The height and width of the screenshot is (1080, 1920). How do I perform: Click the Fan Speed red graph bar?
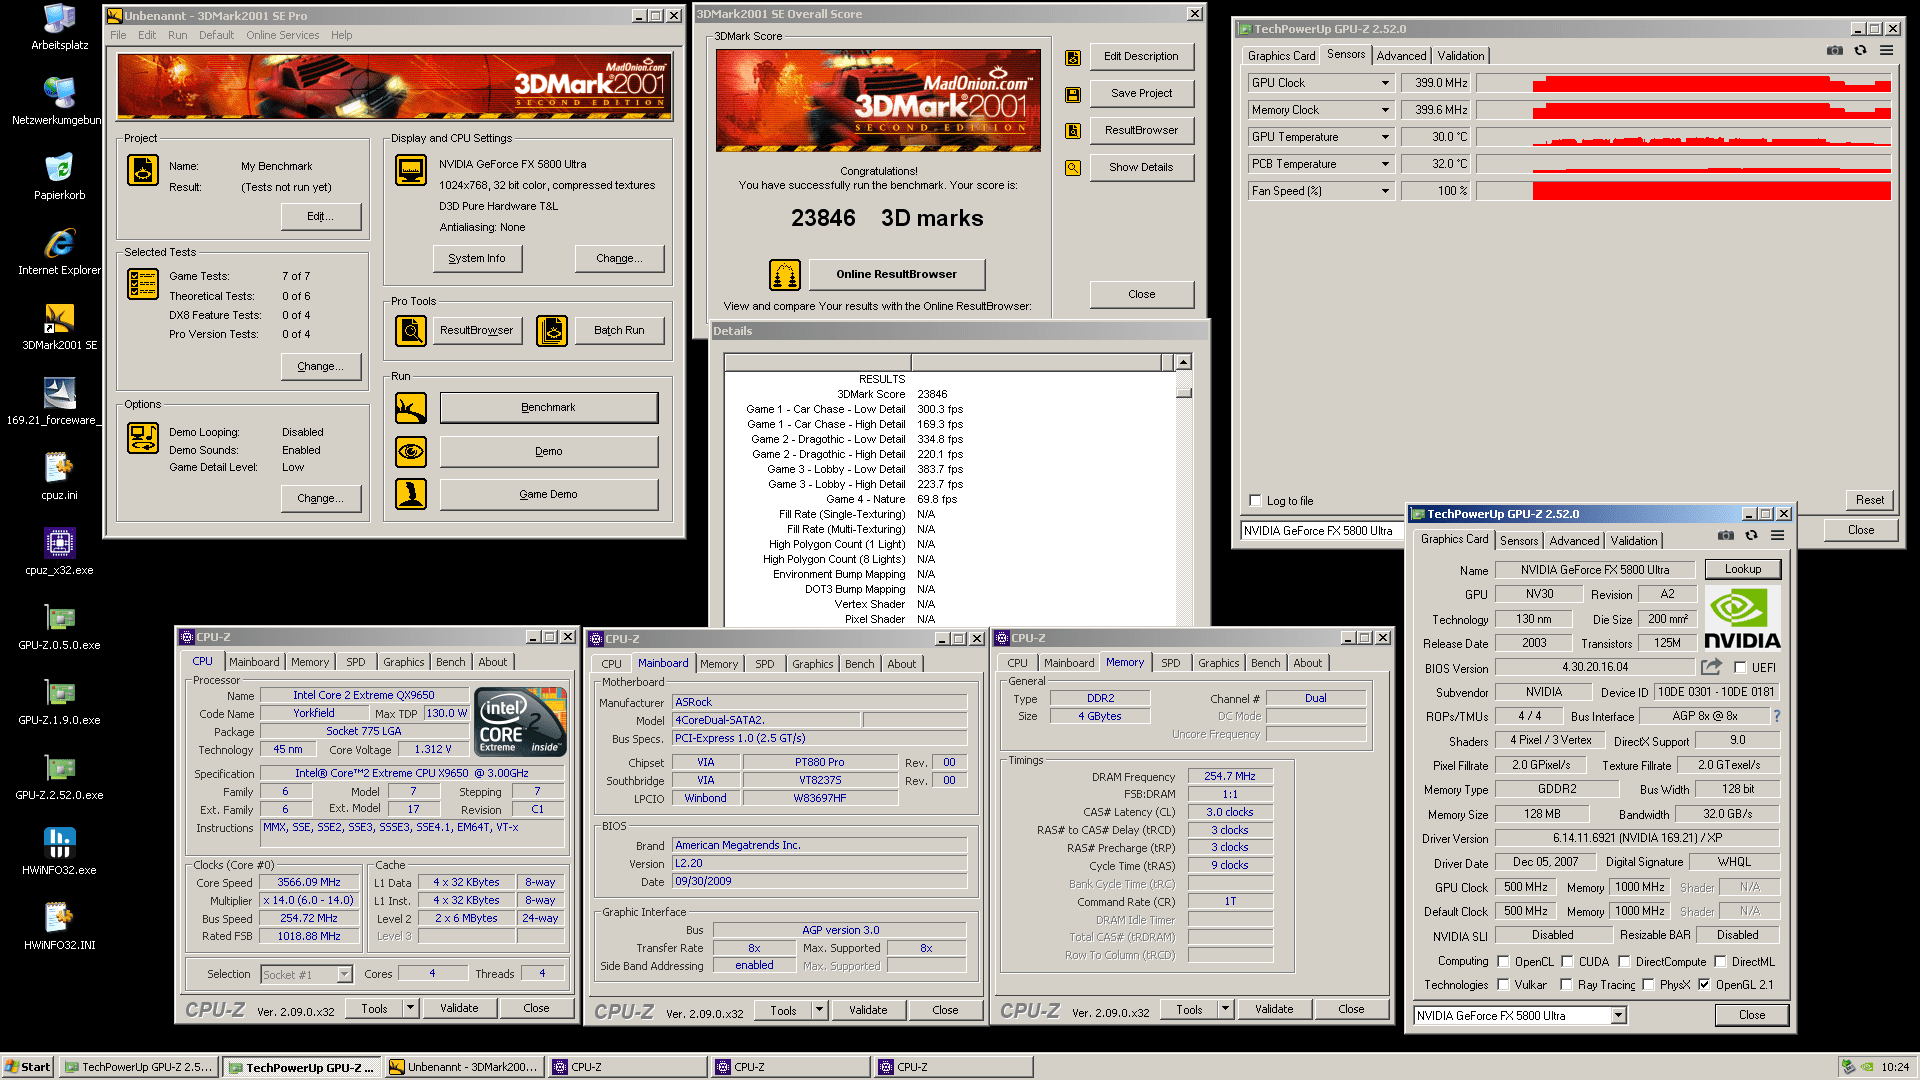(1711, 191)
